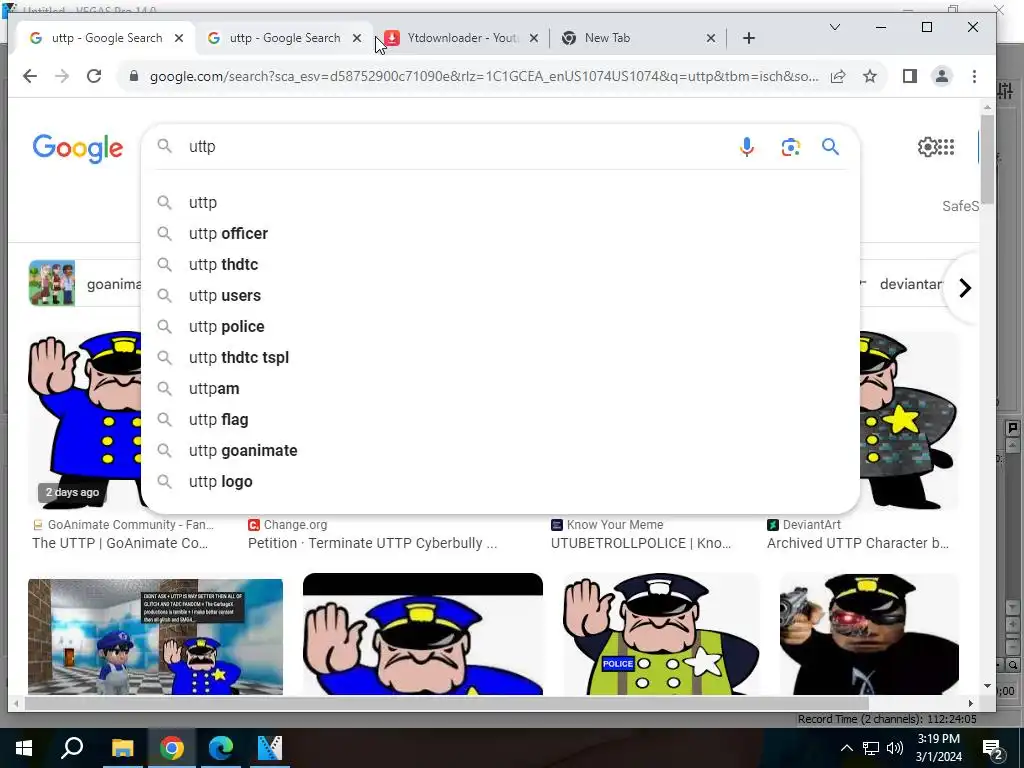Image resolution: width=1024 pixels, height=768 pixels.
Task: Choose suggestion 'uttp officer'
Action: coord(500,234)
